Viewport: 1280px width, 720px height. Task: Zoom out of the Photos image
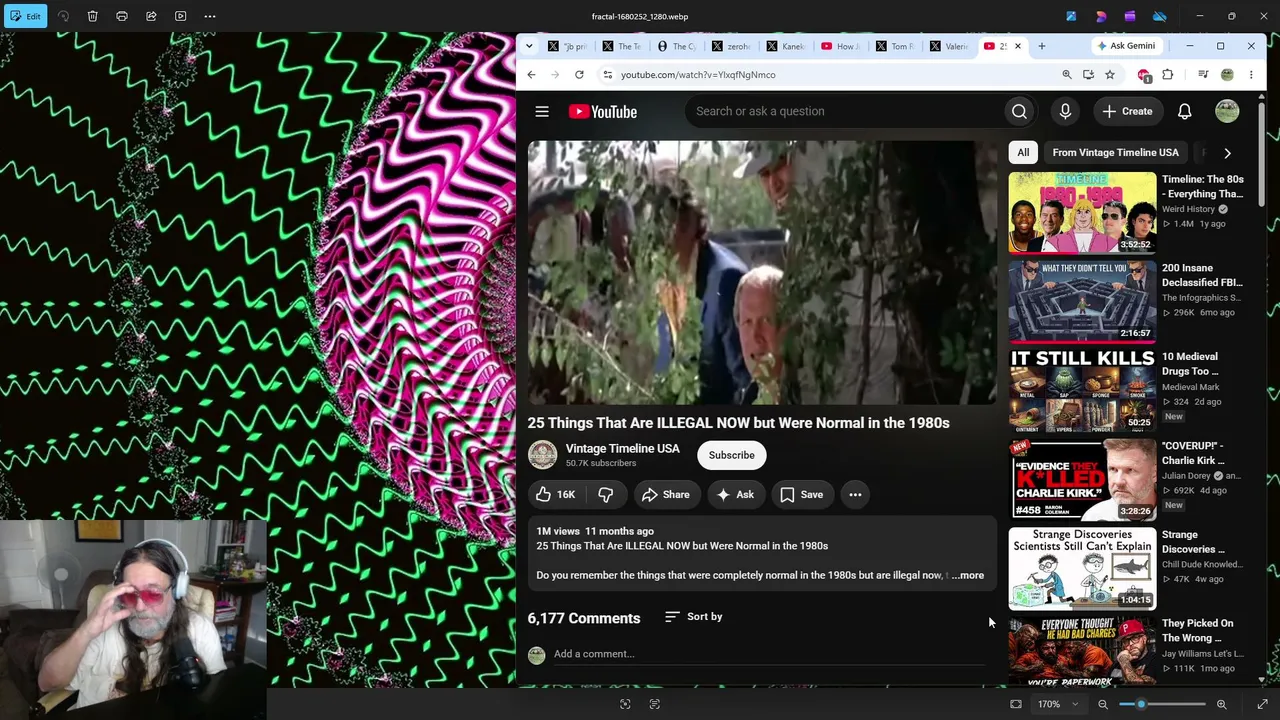(x=1103, y=704)
